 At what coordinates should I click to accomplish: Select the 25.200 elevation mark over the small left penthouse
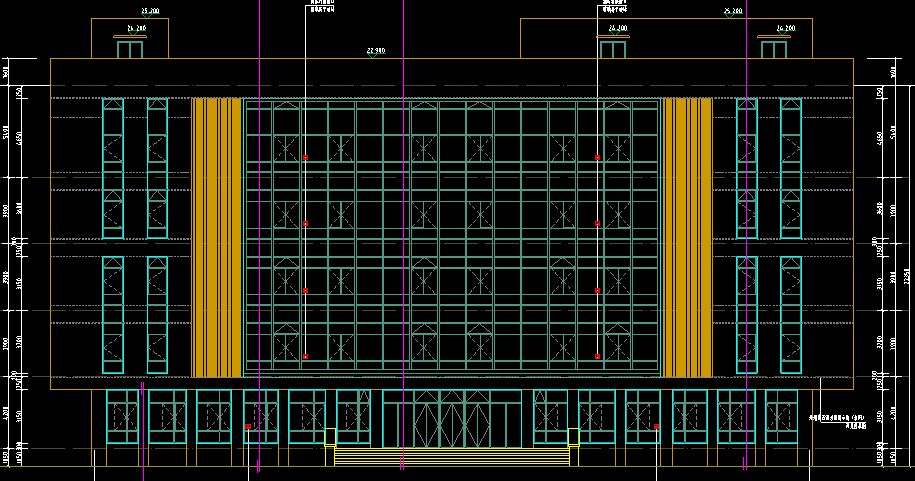point(150,11)
